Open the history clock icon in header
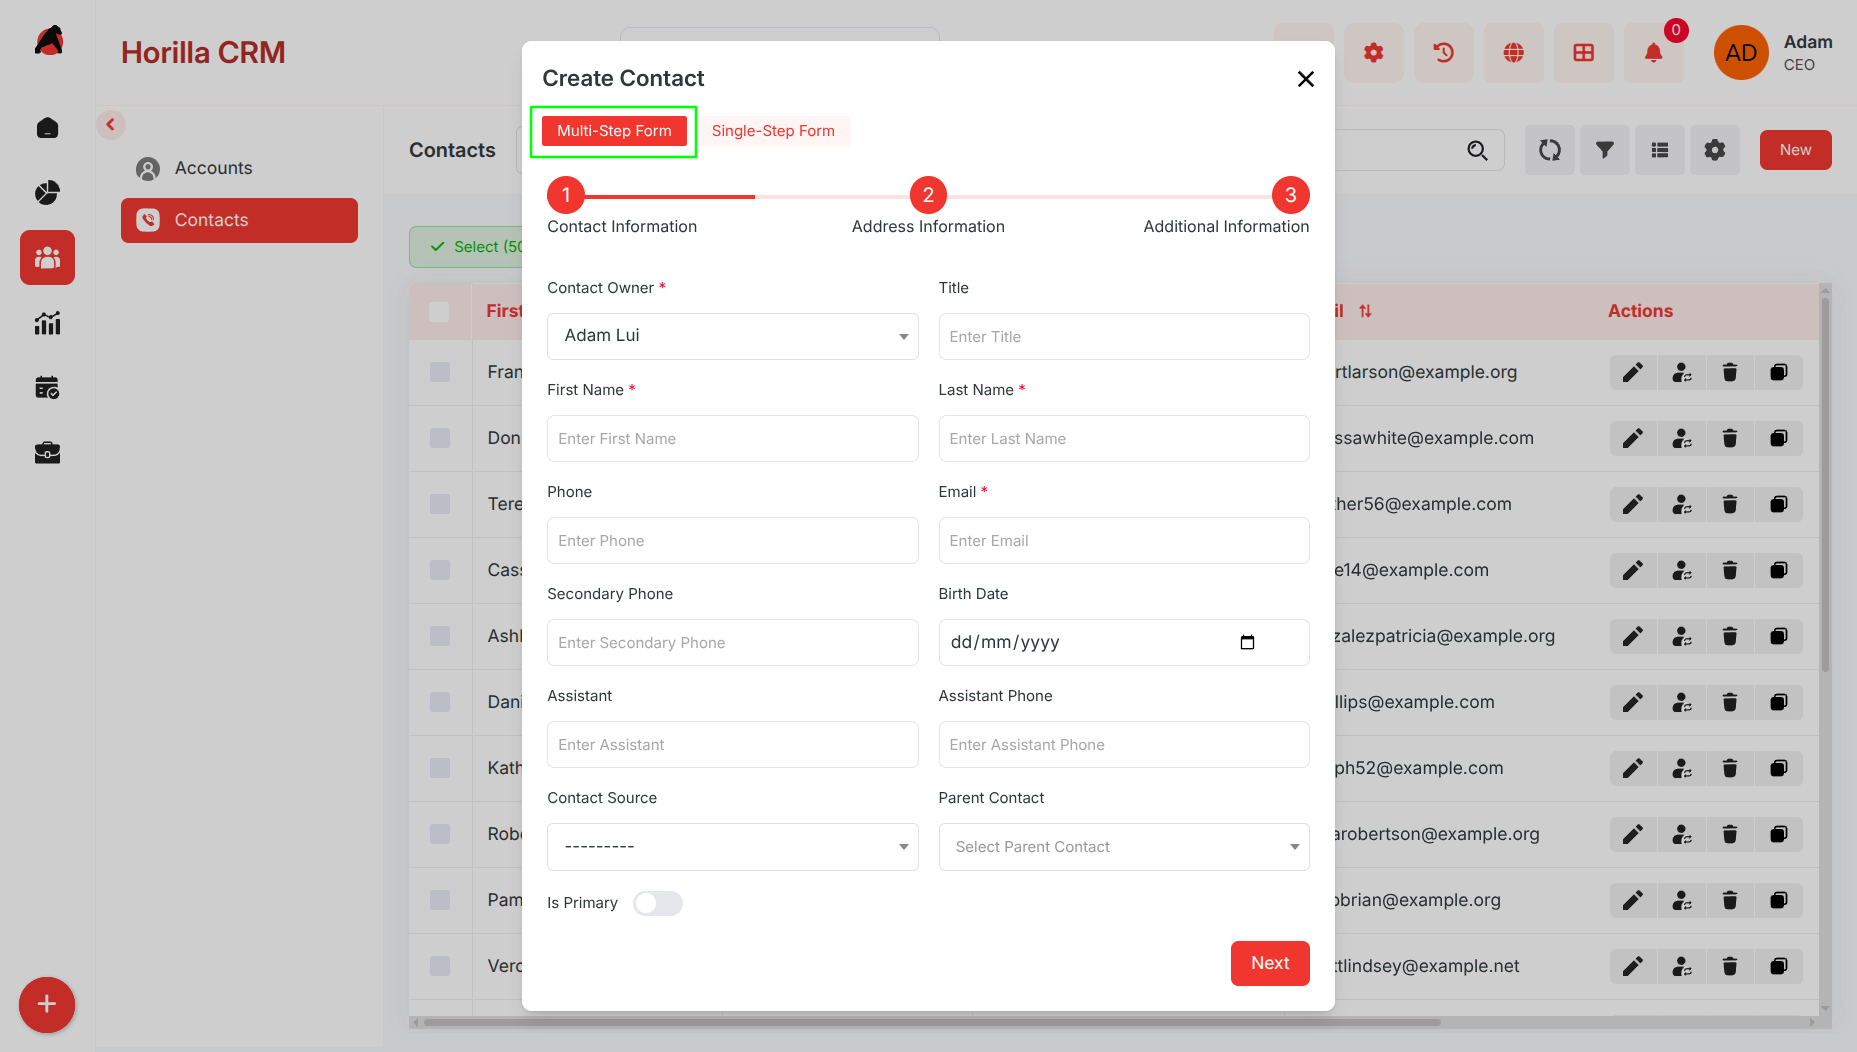Screen dimensions: 1857x1052 tap(1444, 53)
